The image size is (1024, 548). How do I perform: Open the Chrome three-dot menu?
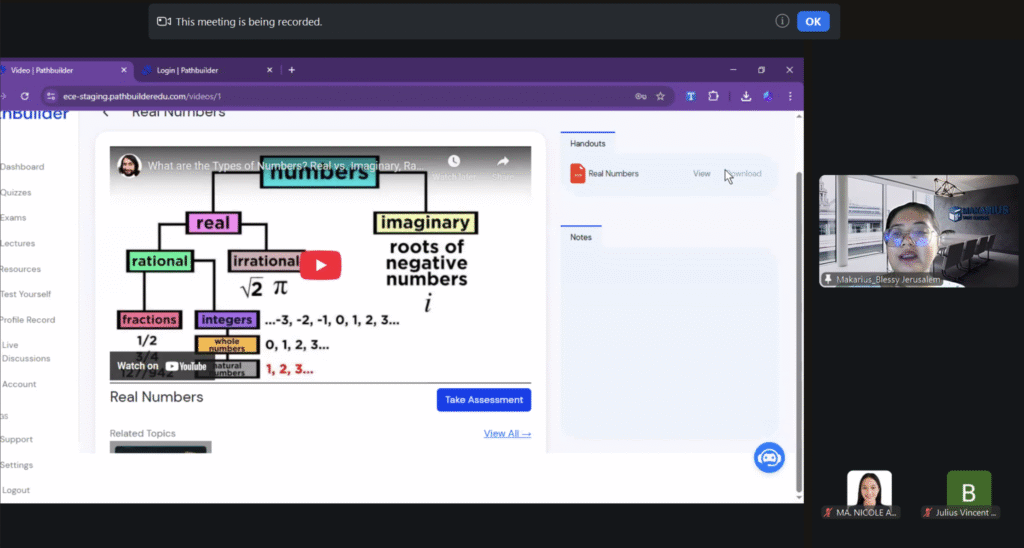coord(790,96)
